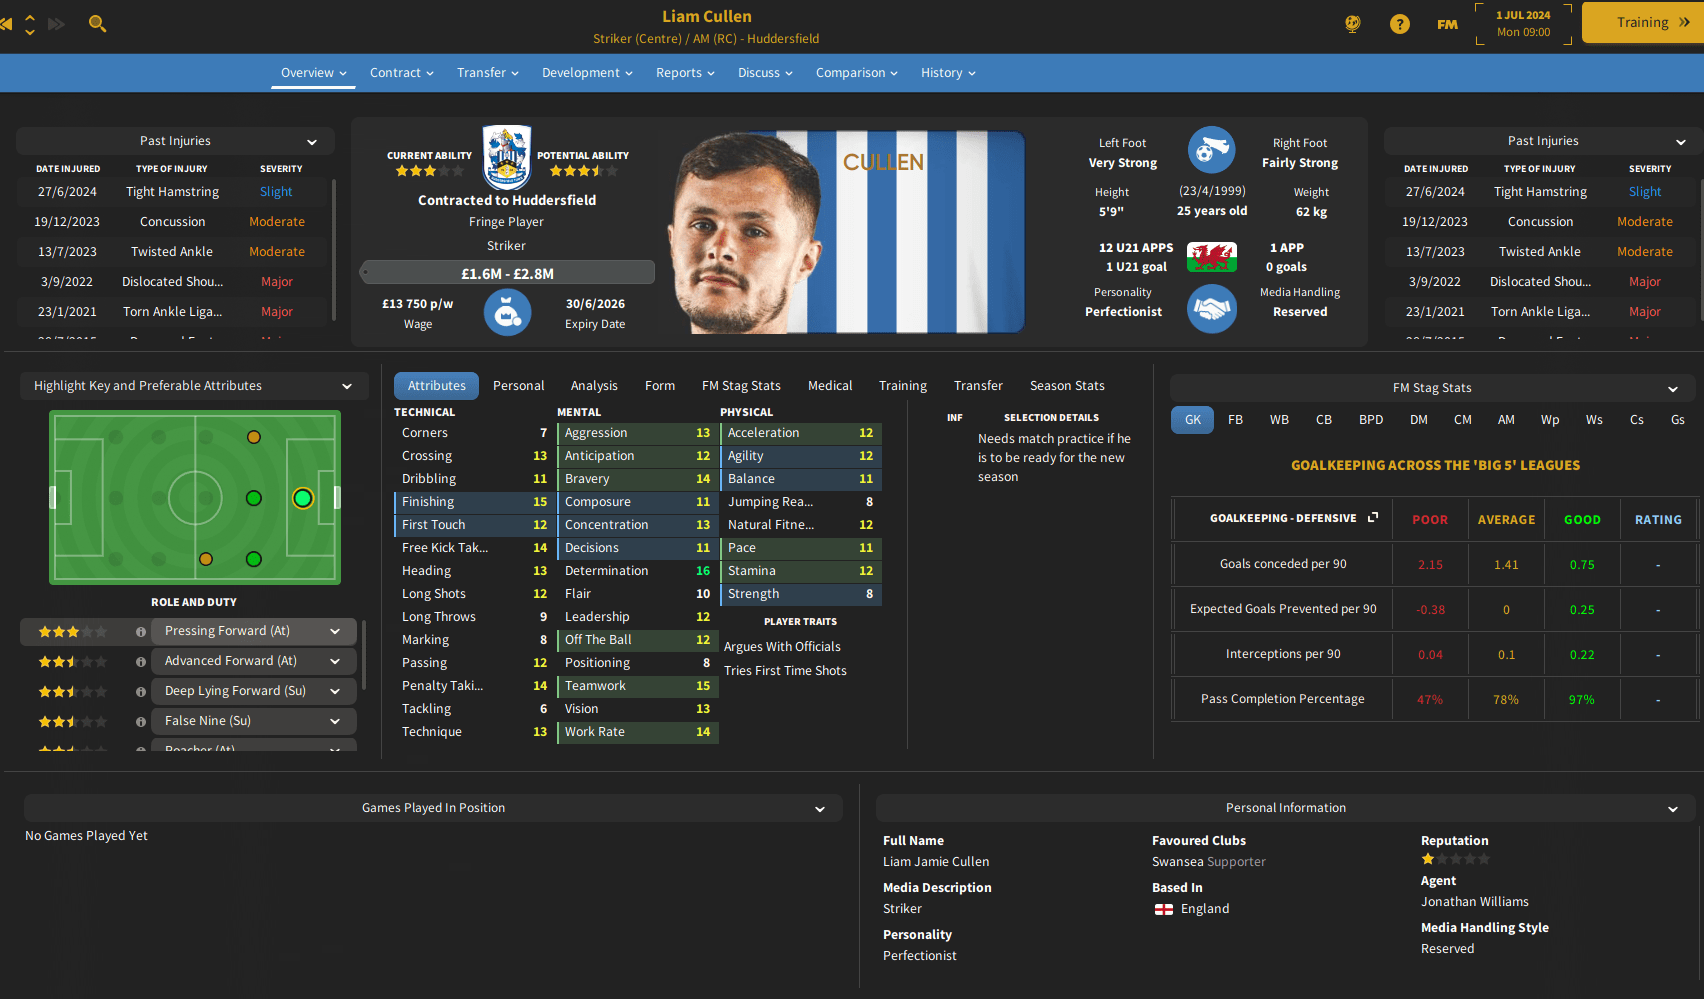Click the handshake personality icon
This screenshot has width=1704, height=999.
[1212, 309]
